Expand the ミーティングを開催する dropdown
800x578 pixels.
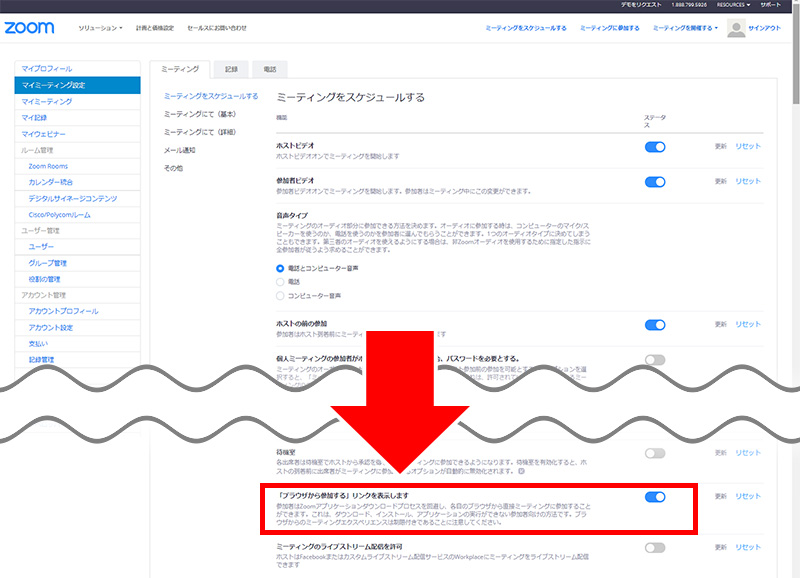(x=686, y=28)
